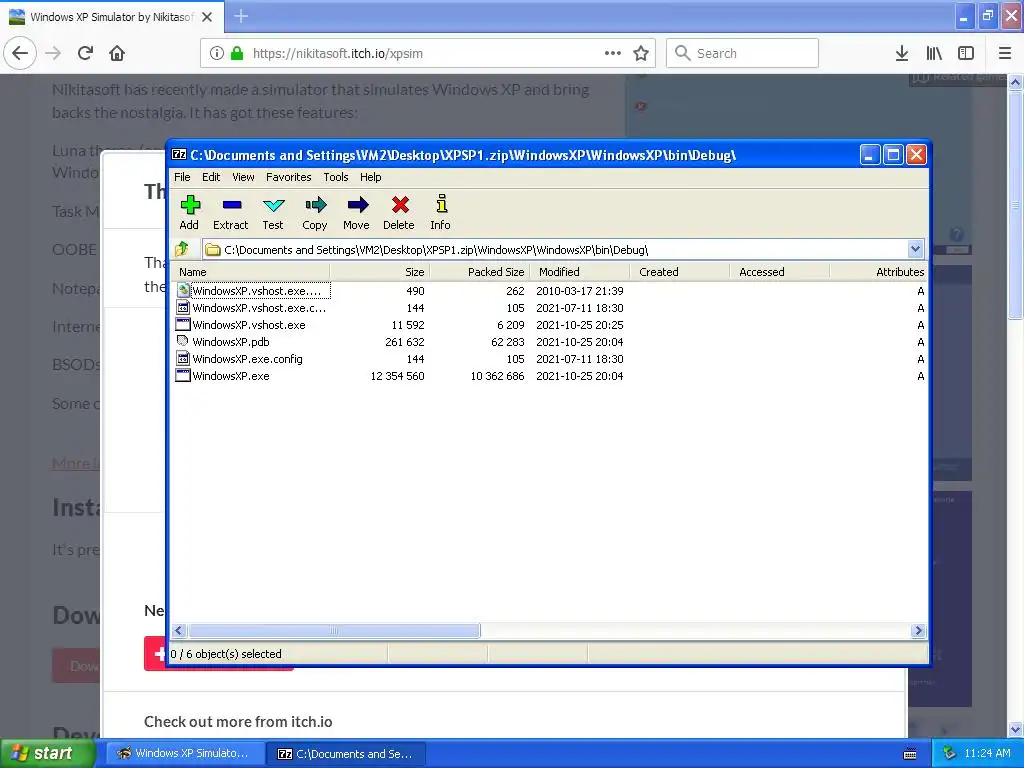Open the View menu in 7-Zip
This screenshot has width=1024, height=768.
click(x=243, y=177)
